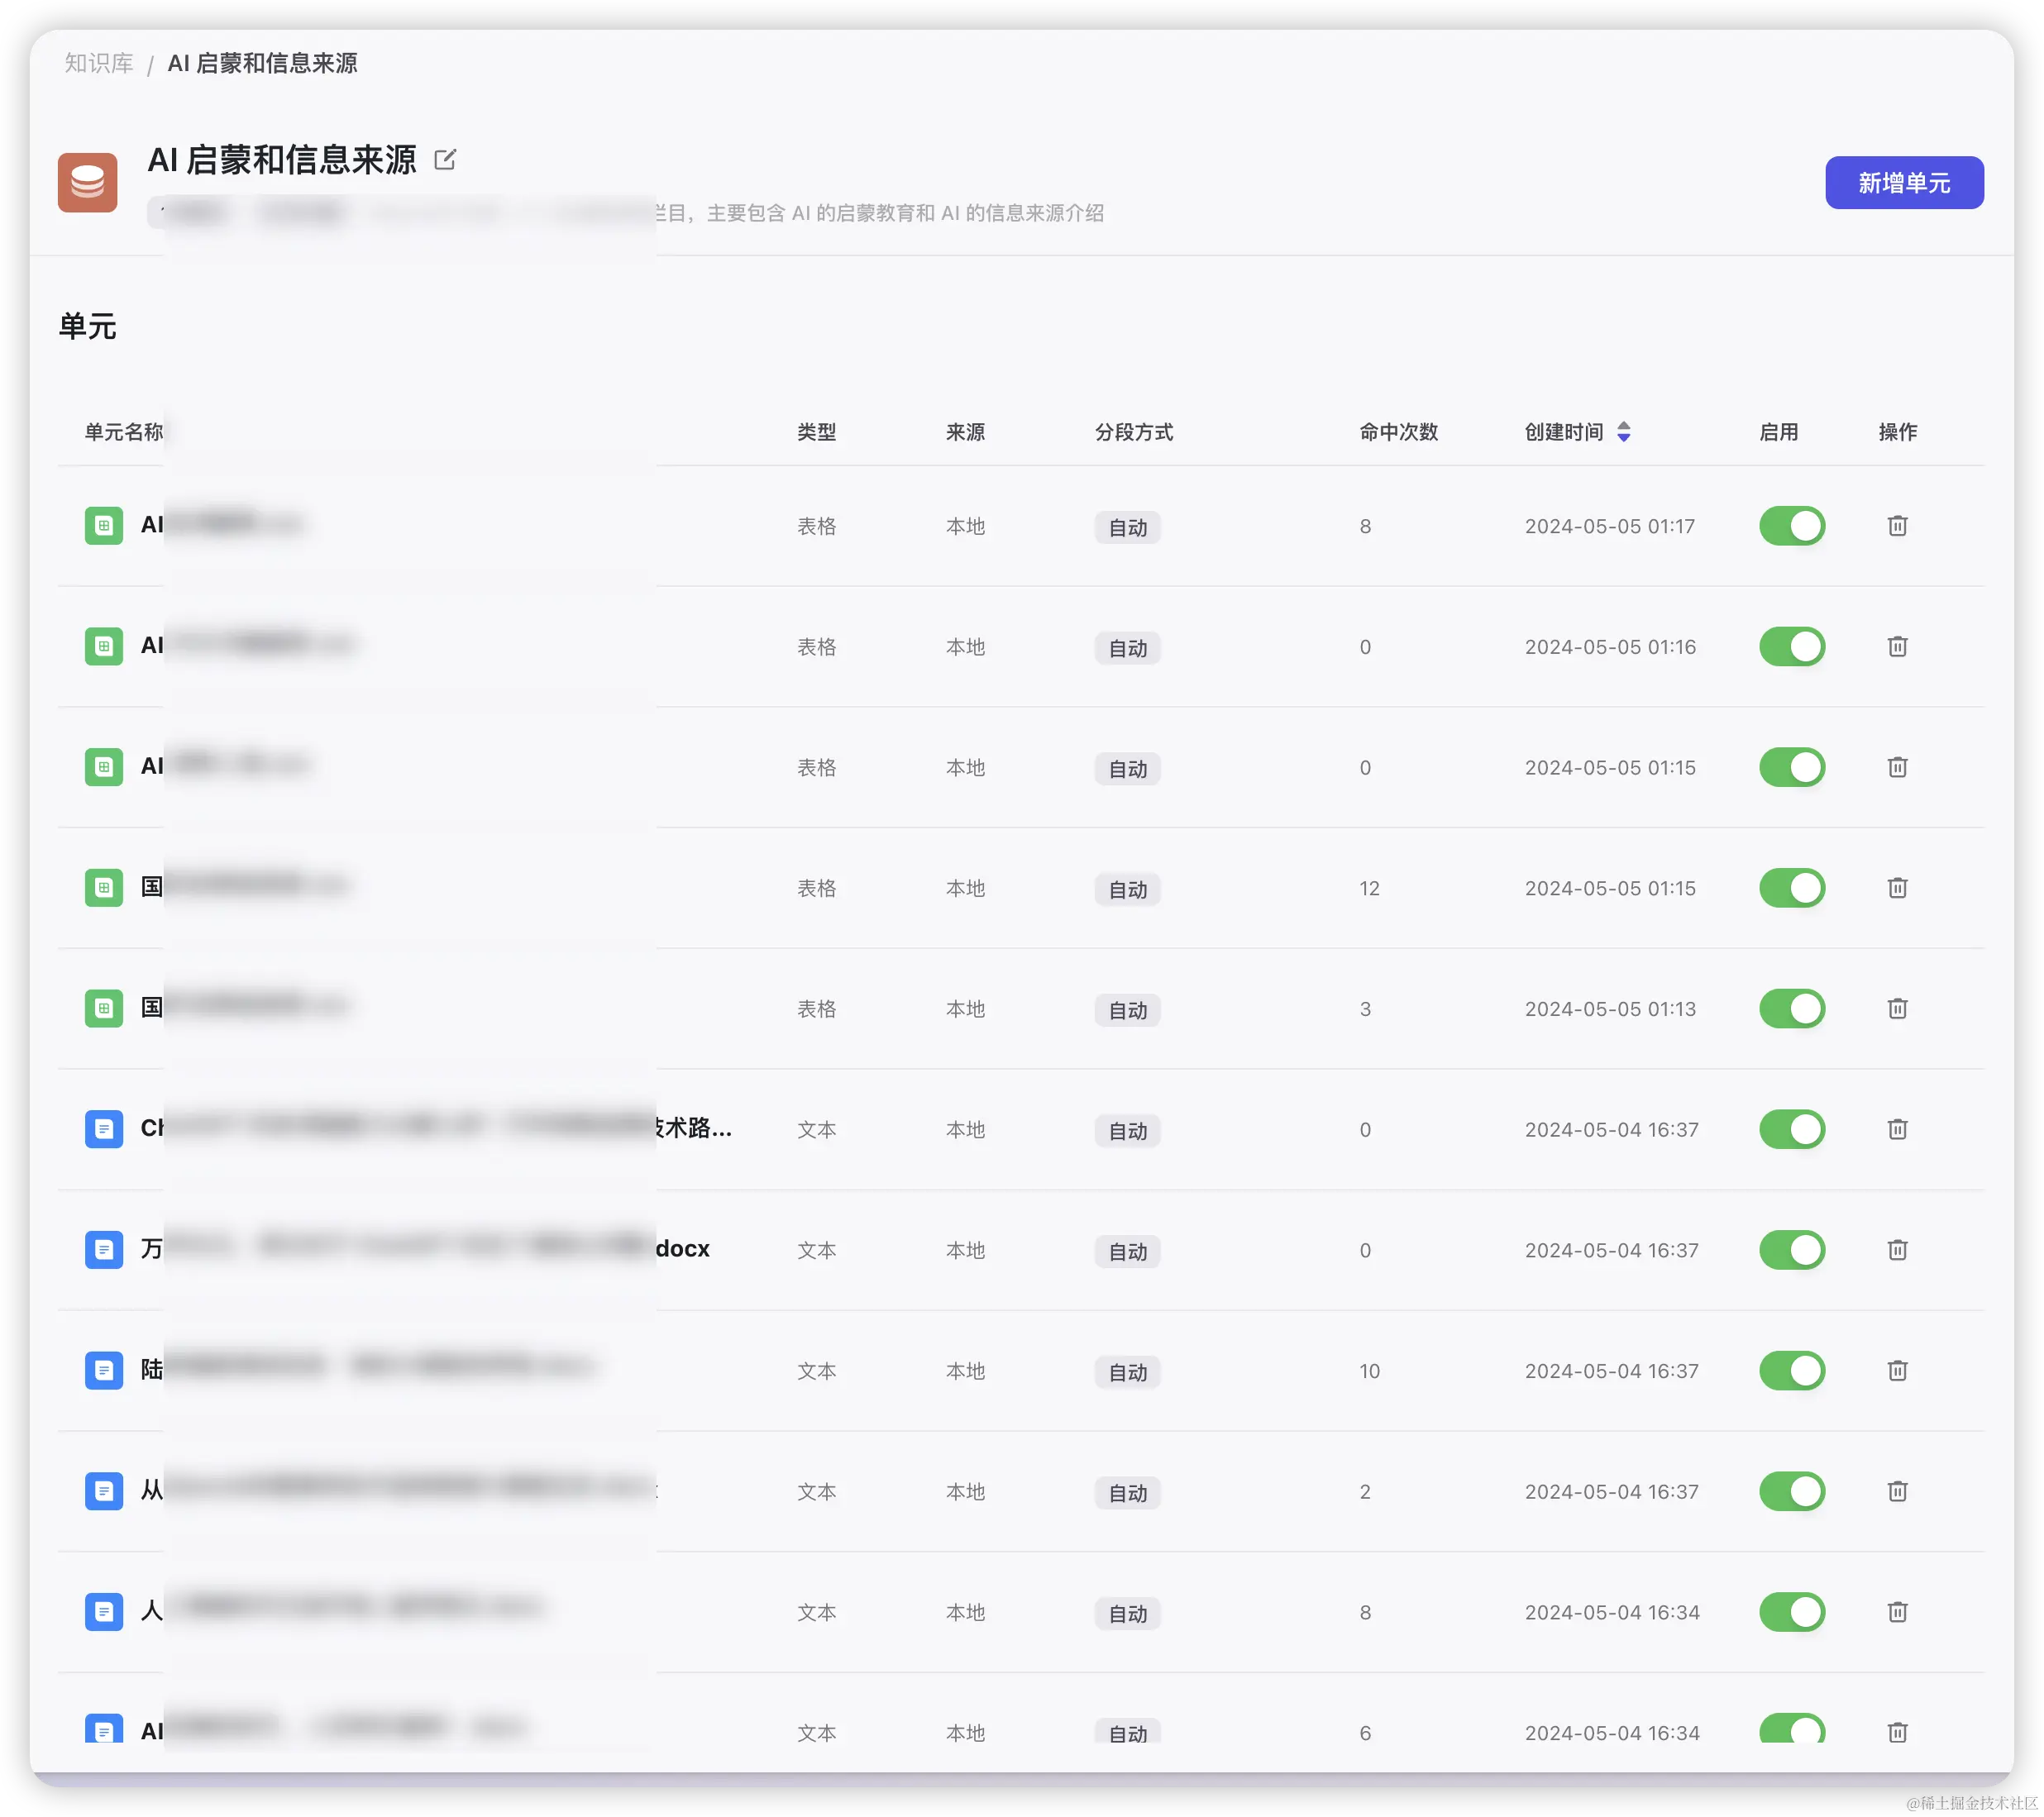This screenshot has height=1817, width=2044.
Task: Click the 创建时间 column header
Action: pos(1563,432)
